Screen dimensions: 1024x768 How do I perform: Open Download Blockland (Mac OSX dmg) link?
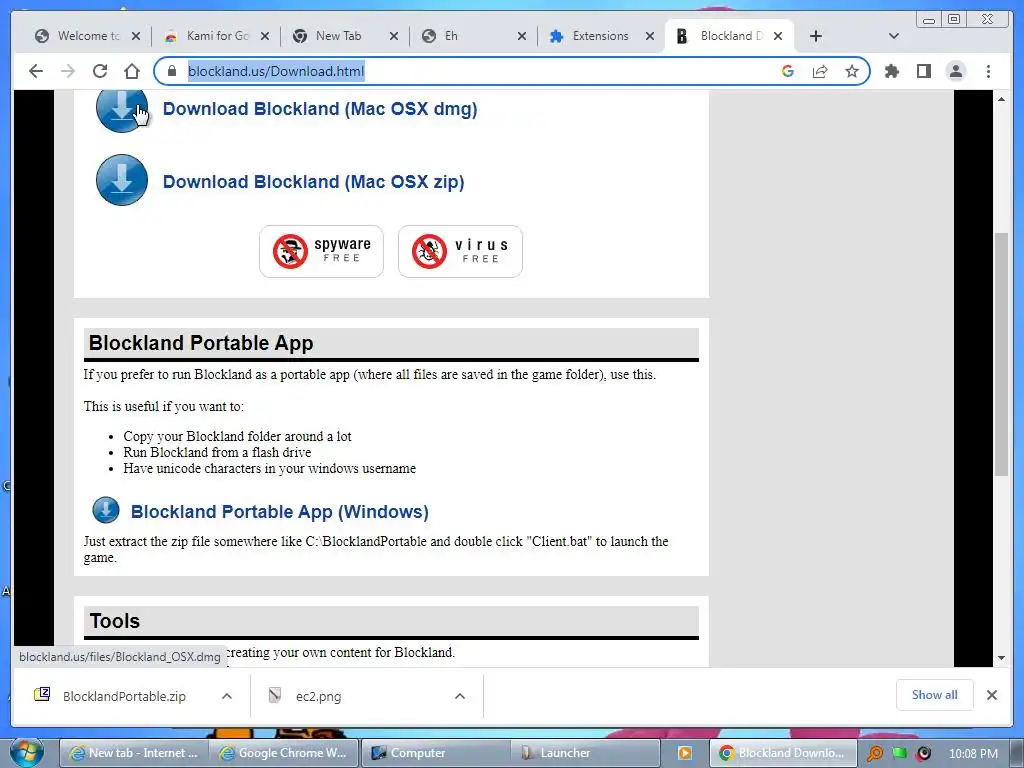[x=320, y=108]
